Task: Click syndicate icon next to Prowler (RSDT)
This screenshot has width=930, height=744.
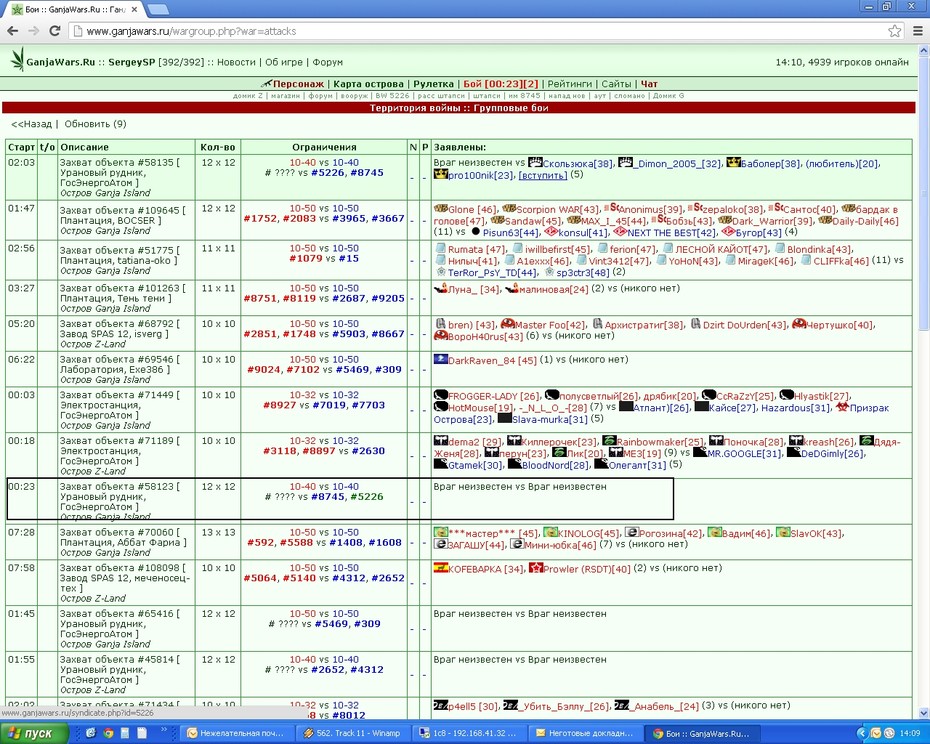Action: click(536, 568)
